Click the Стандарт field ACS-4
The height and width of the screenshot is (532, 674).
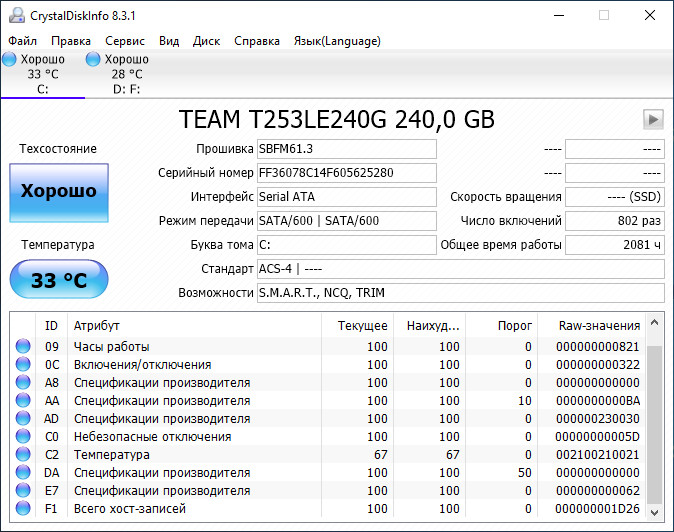(x=461, y=269)
